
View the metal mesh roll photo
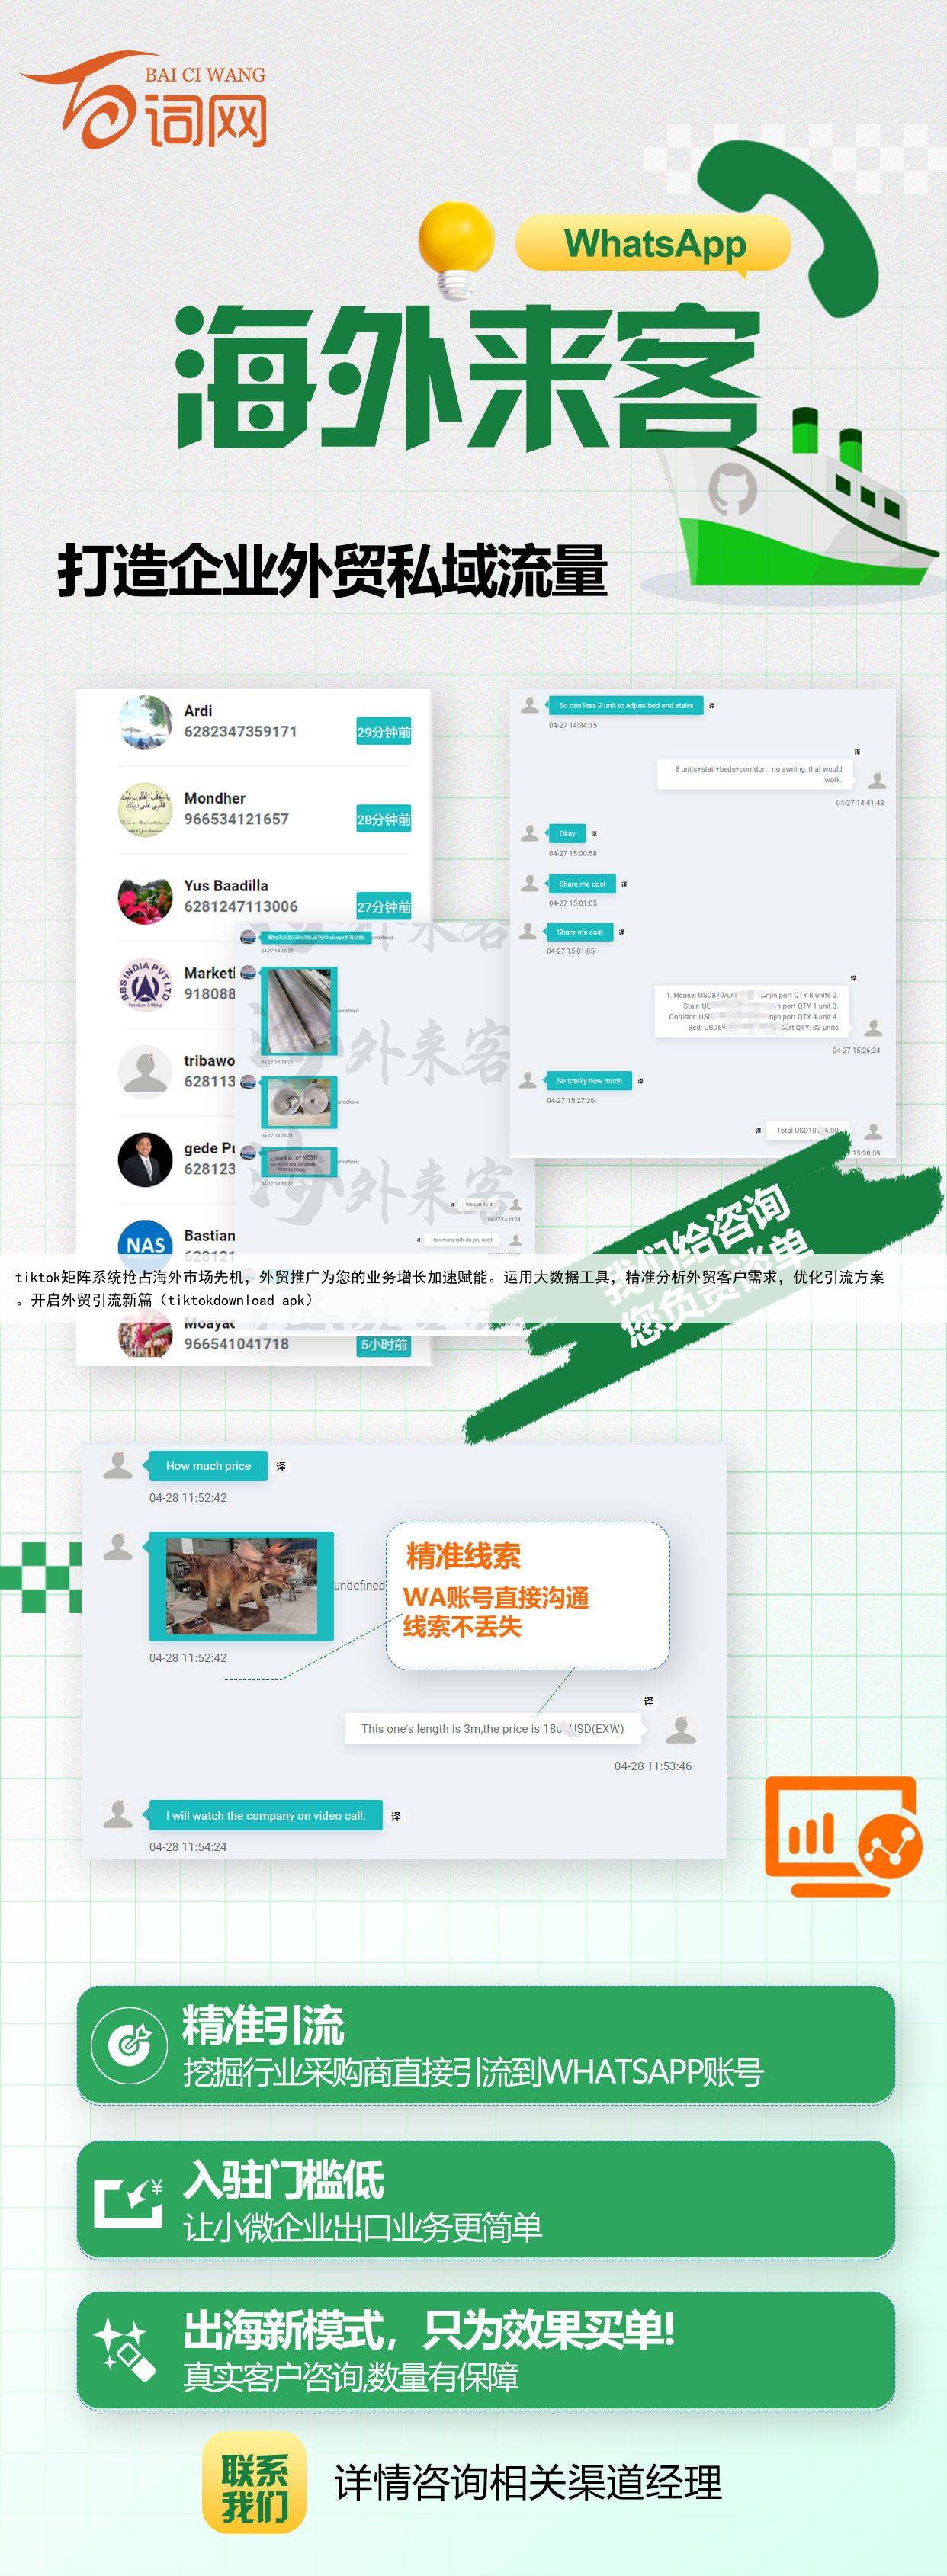tap(298, 1009)
